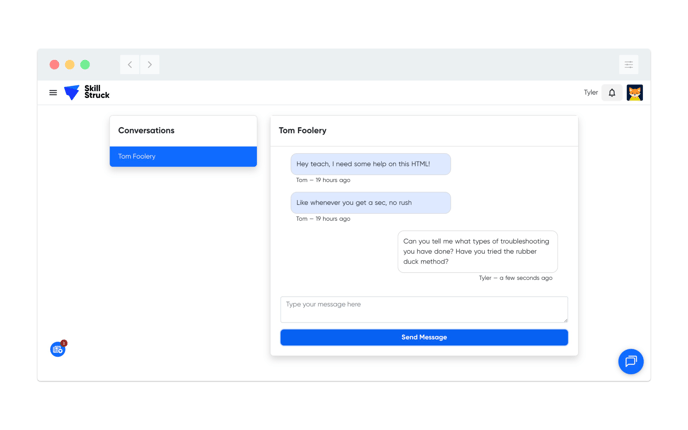Click the blue round icon with red badge

pyautogui.click(x=58, y=349)
